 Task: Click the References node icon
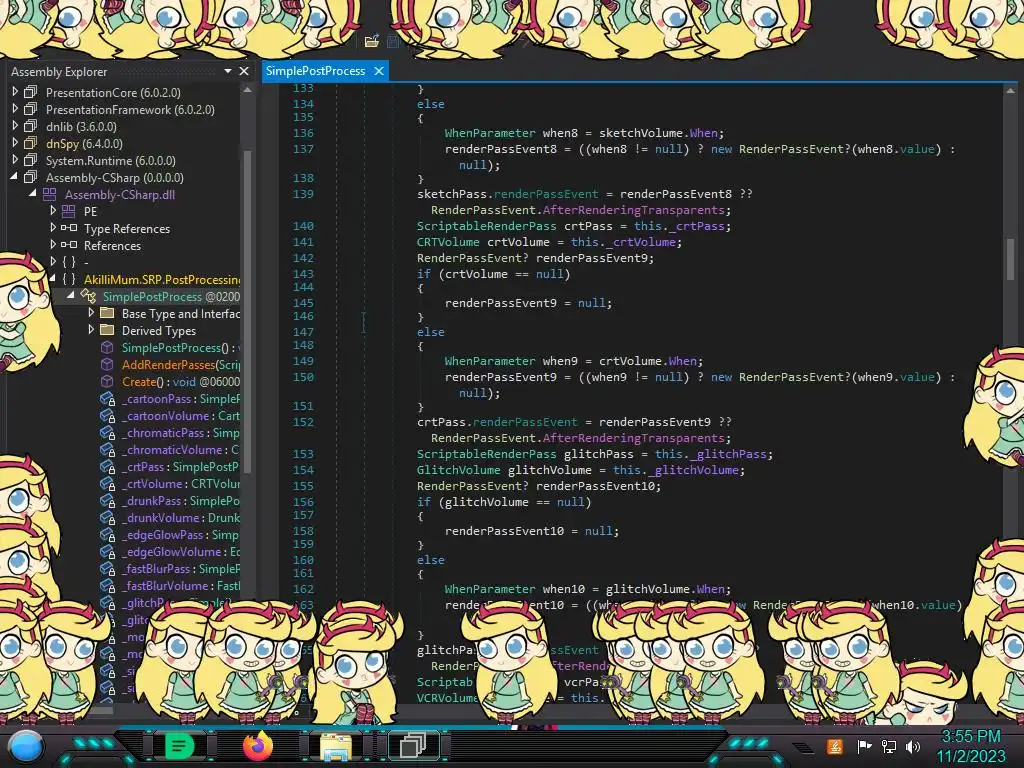[69, 245]
